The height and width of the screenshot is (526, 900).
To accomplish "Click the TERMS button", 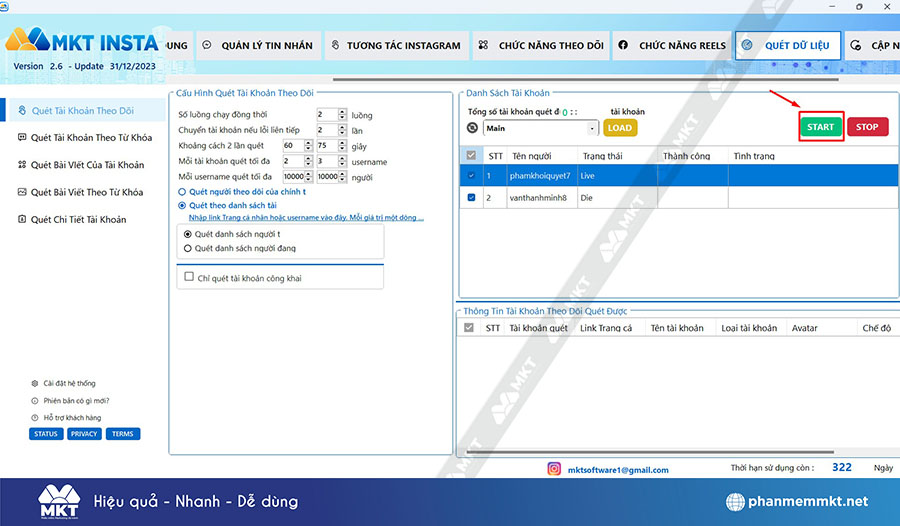I will click(123, 434).
